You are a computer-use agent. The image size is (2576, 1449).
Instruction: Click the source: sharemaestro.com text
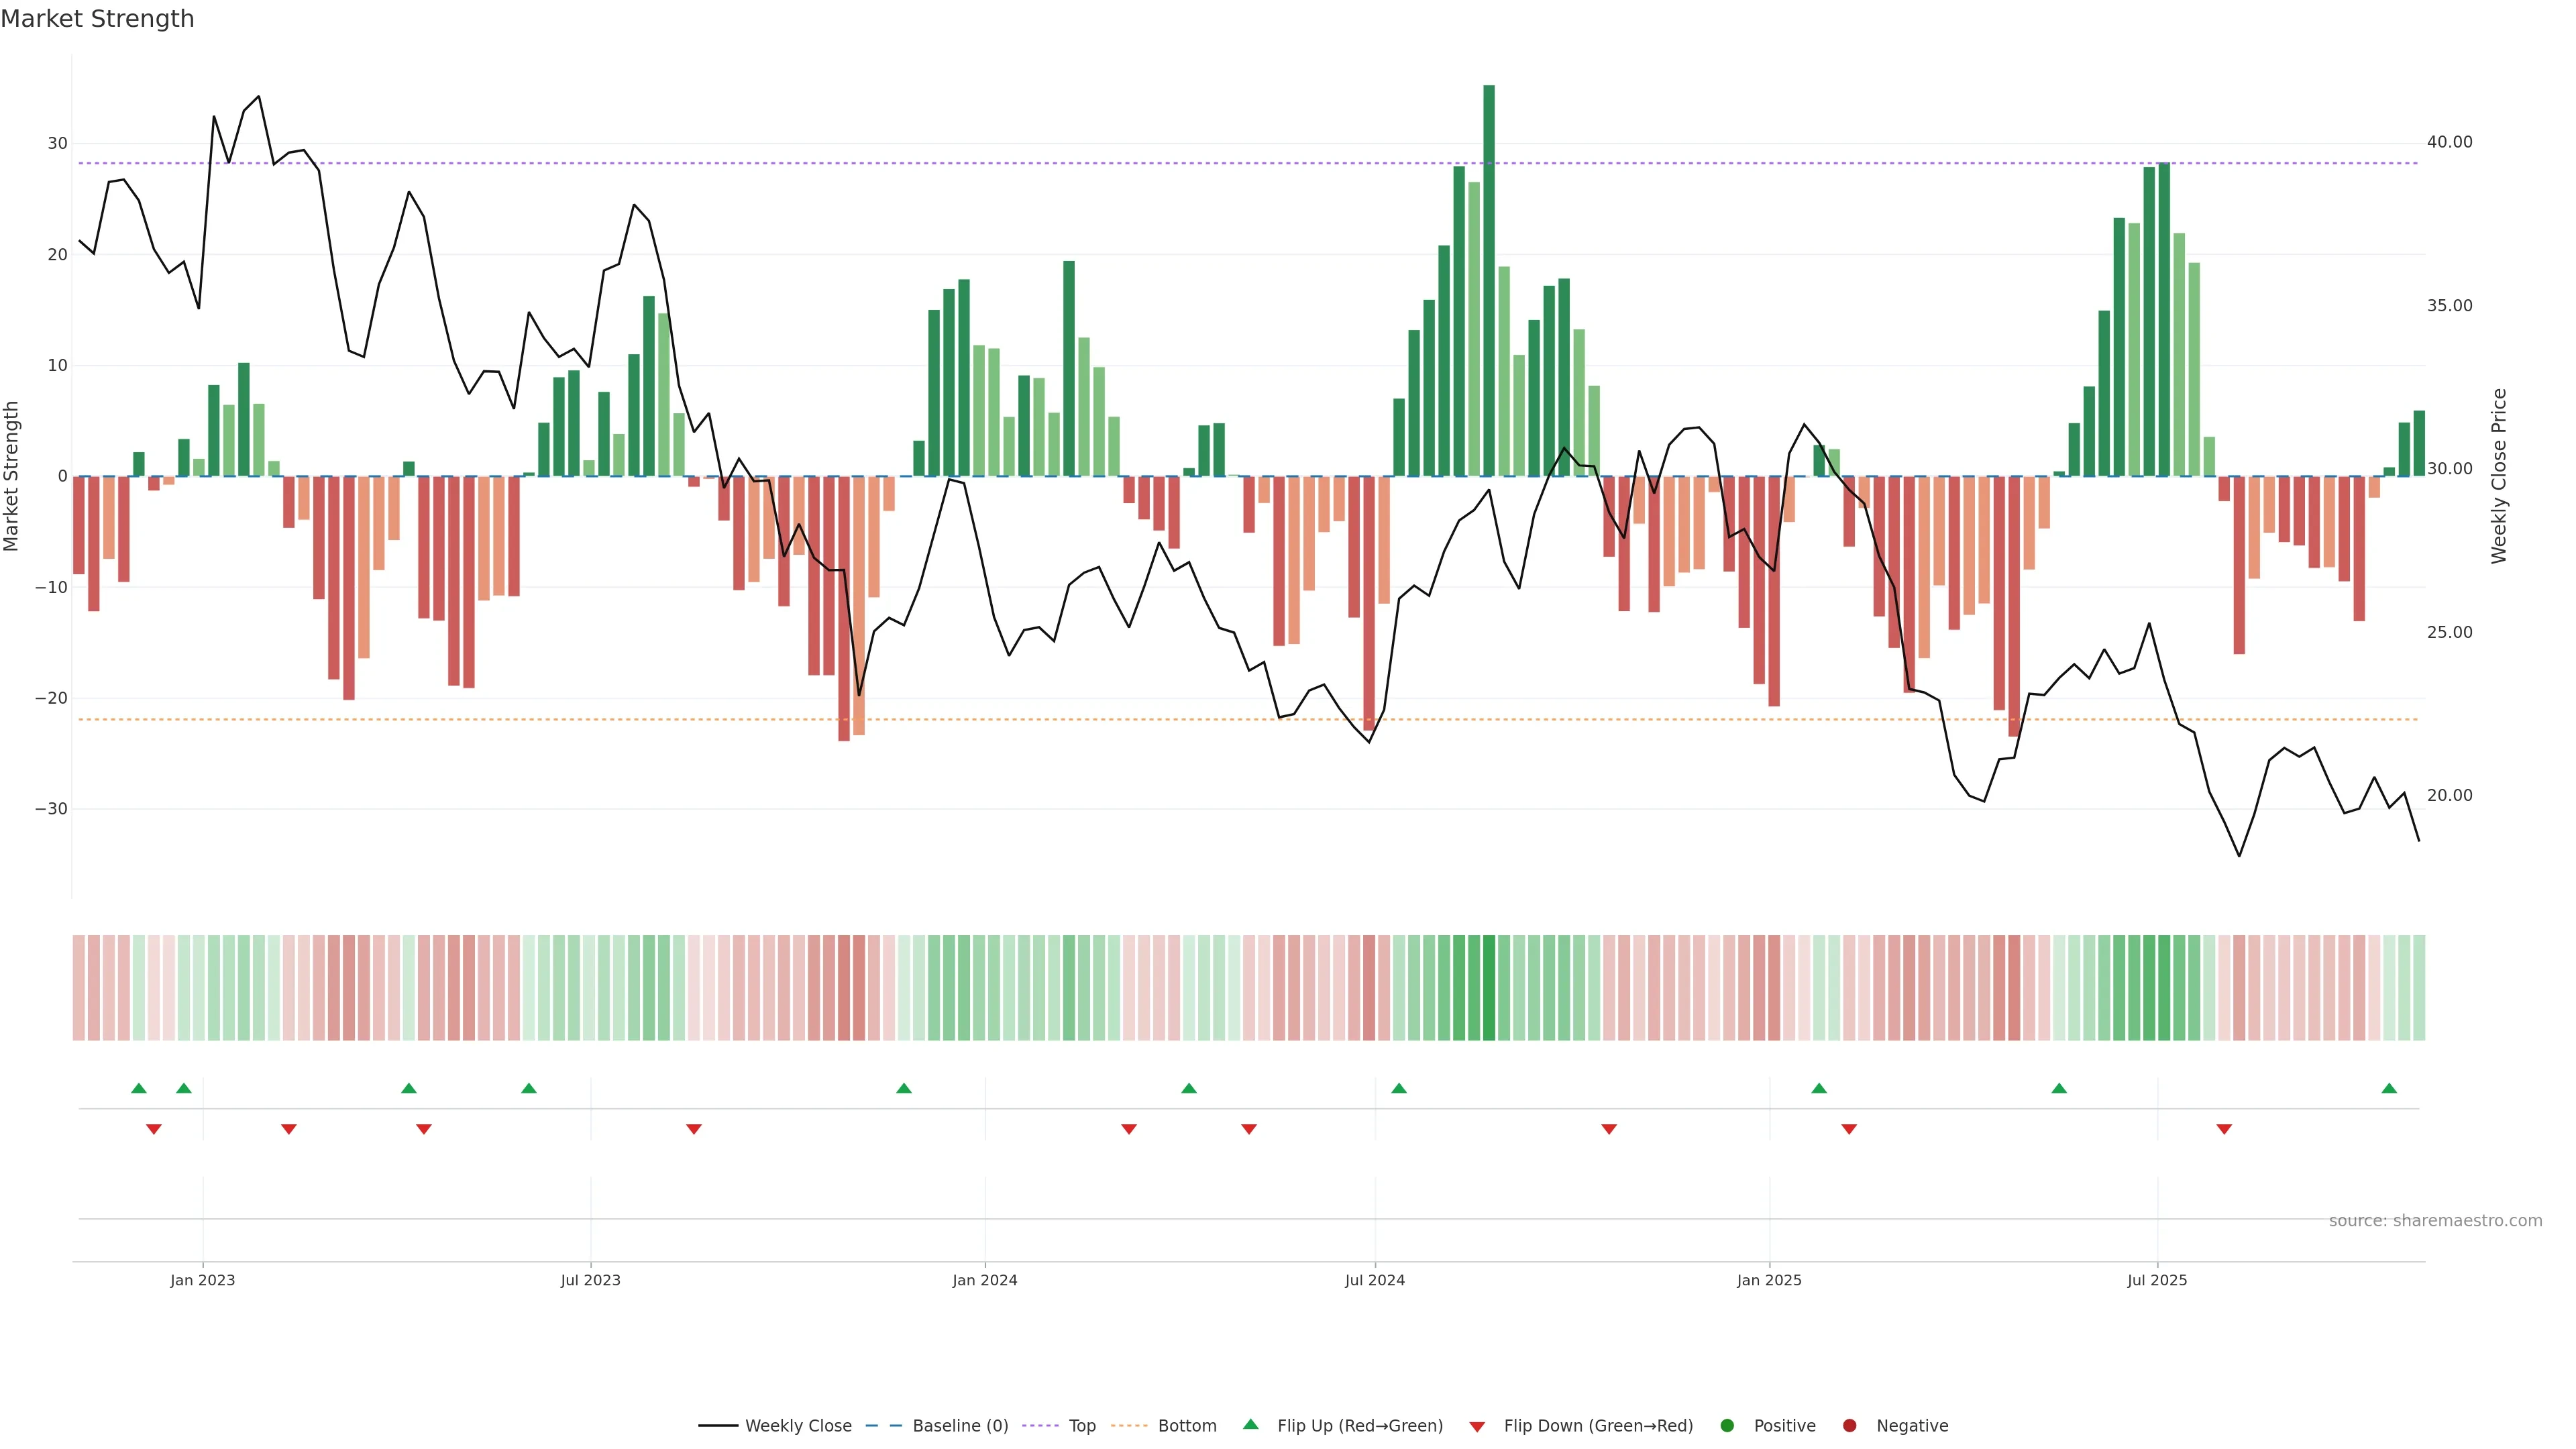click(2435, 1221)
